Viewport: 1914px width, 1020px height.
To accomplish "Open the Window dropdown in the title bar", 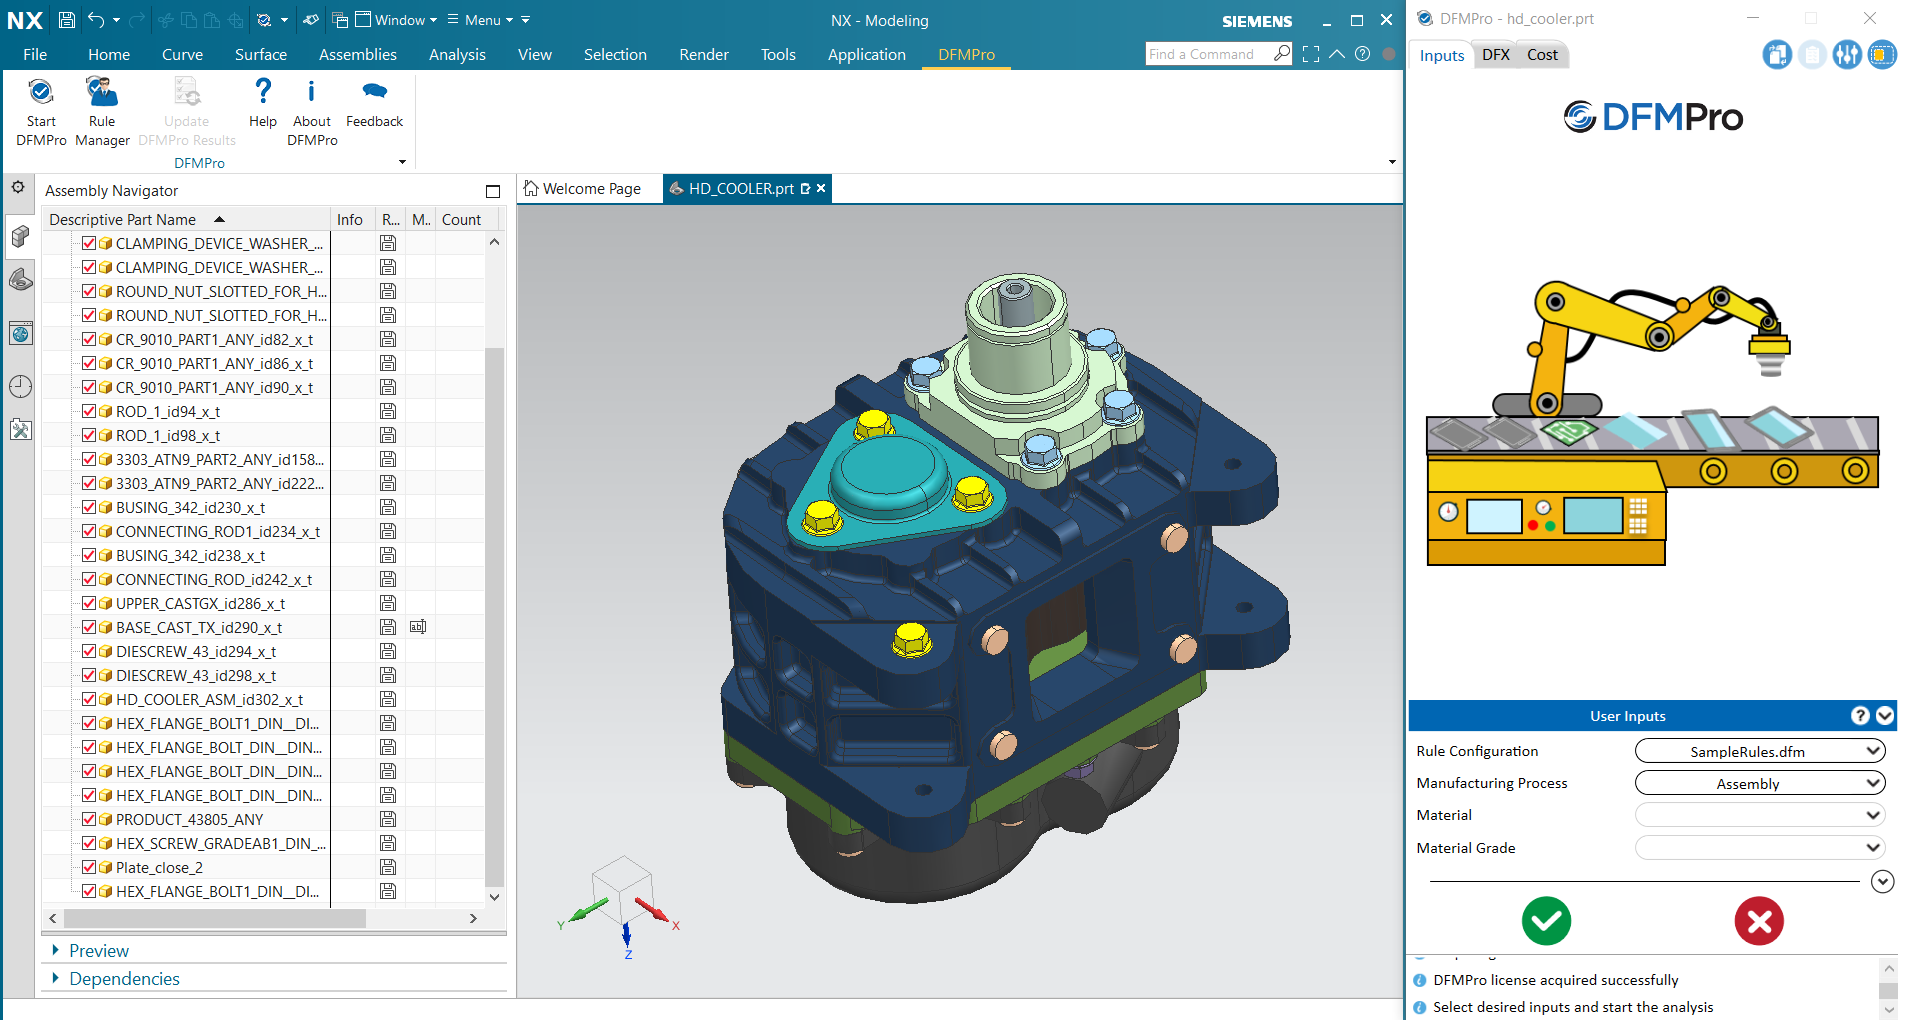I will coord(397,20).
